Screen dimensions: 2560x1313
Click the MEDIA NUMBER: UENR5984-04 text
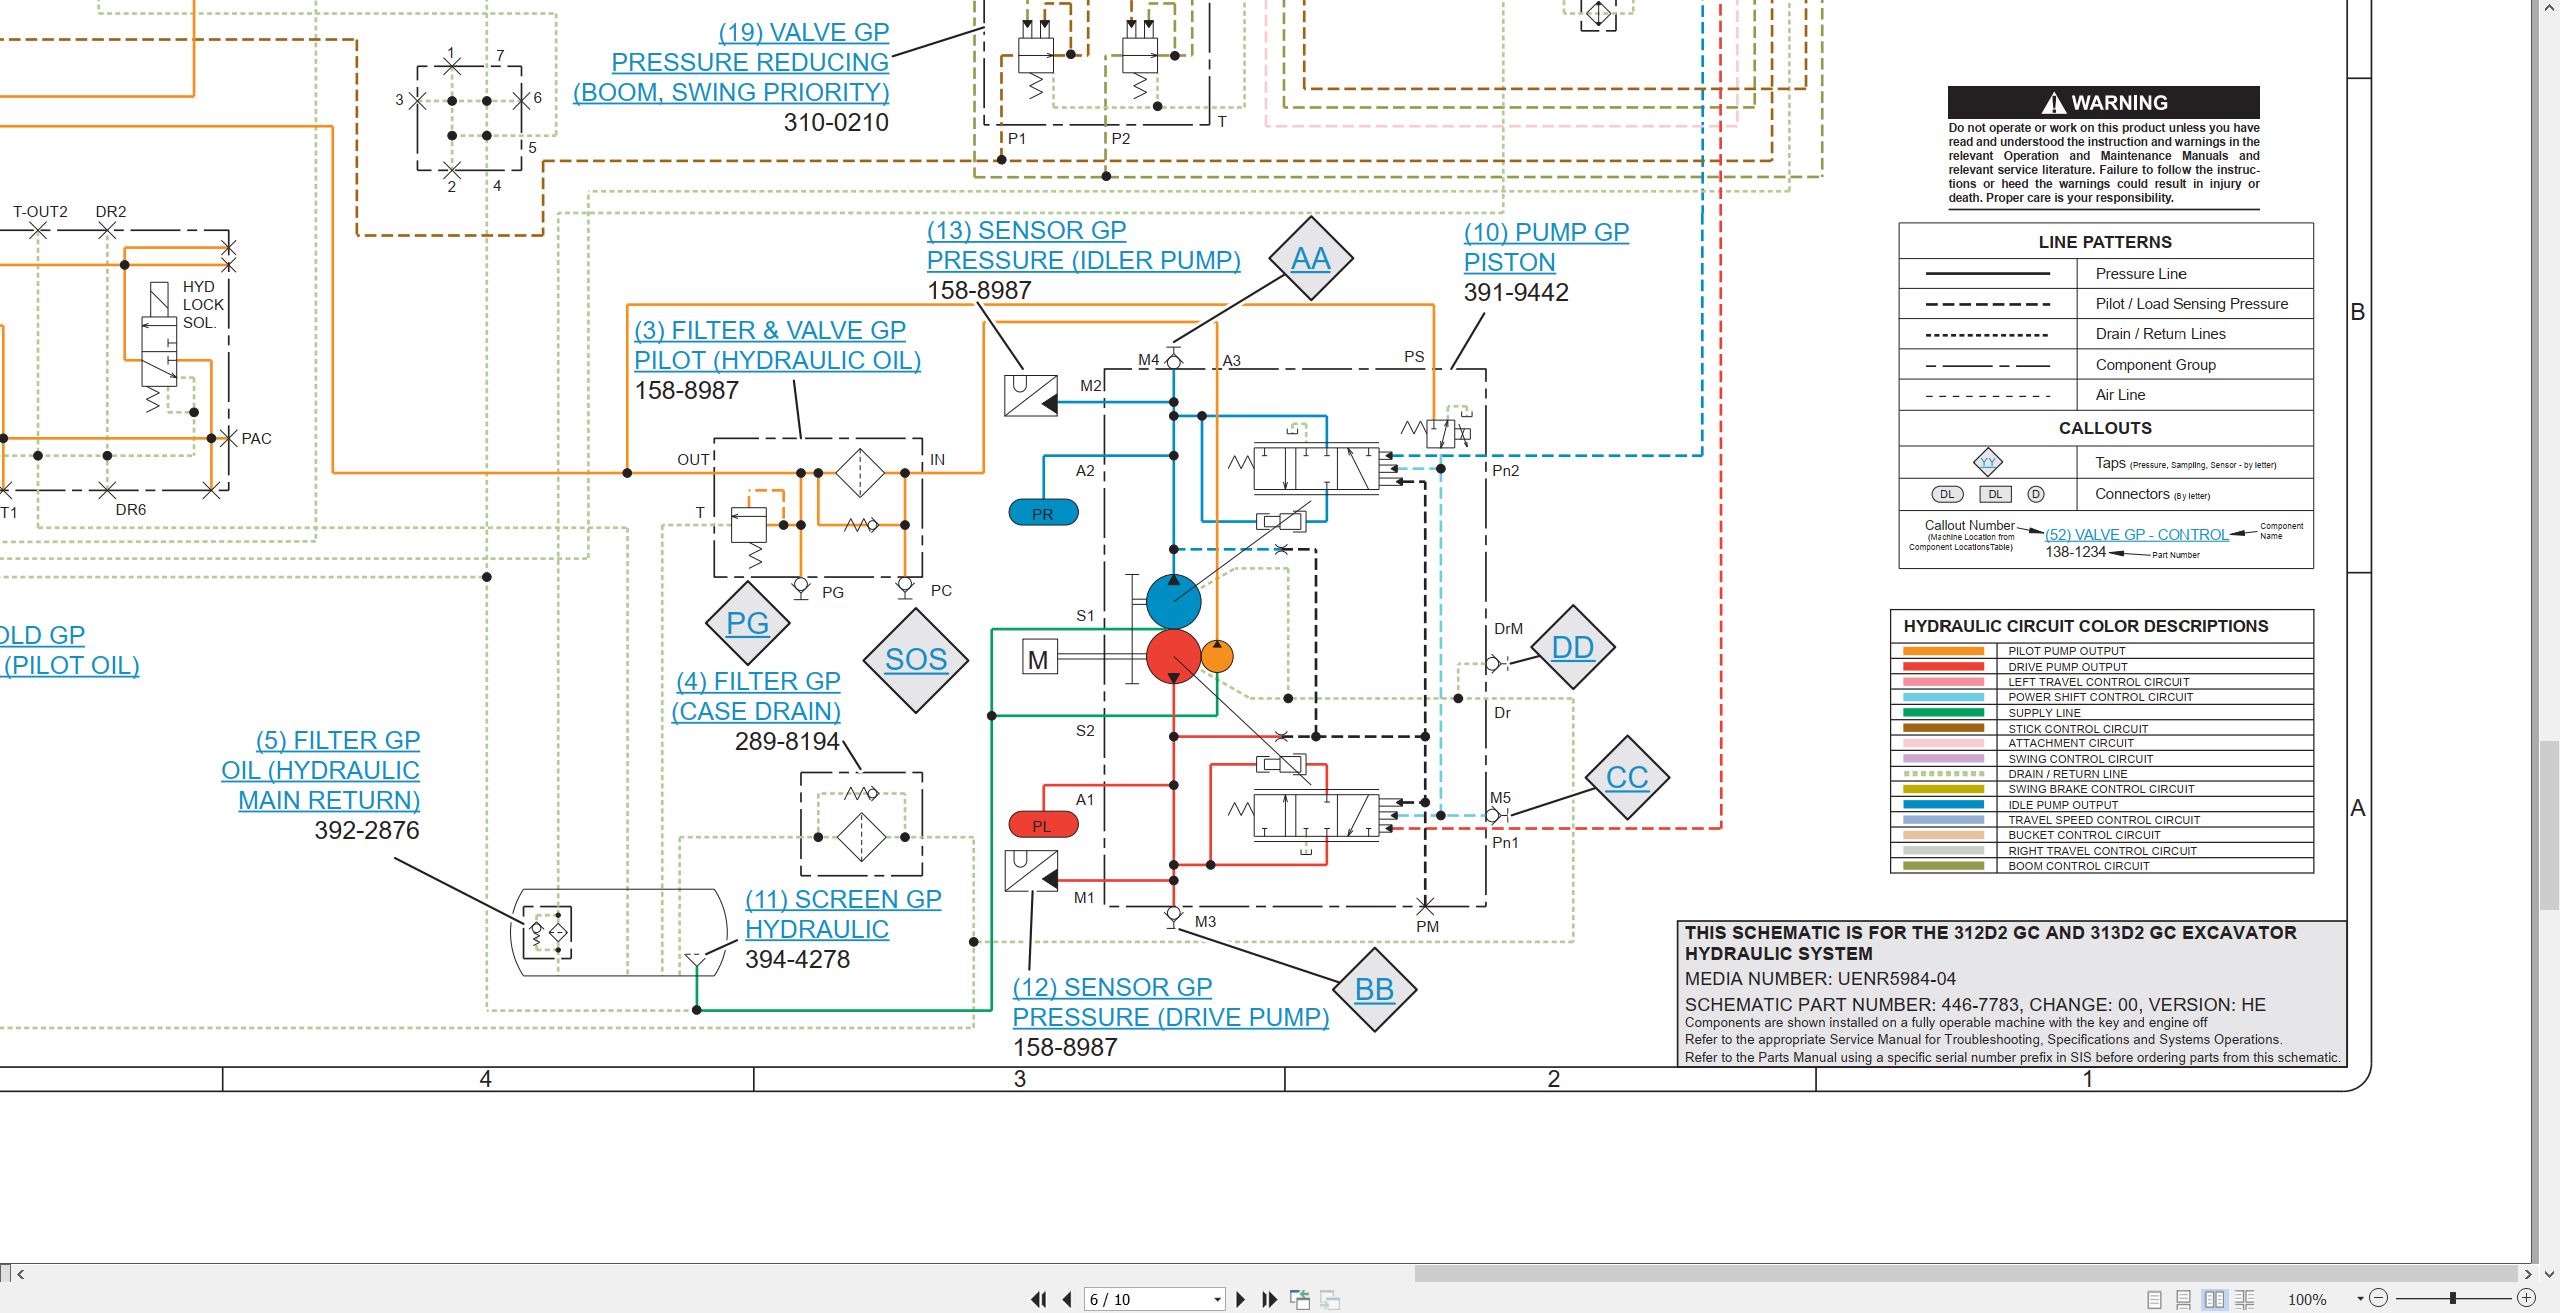click(1820, 979)
